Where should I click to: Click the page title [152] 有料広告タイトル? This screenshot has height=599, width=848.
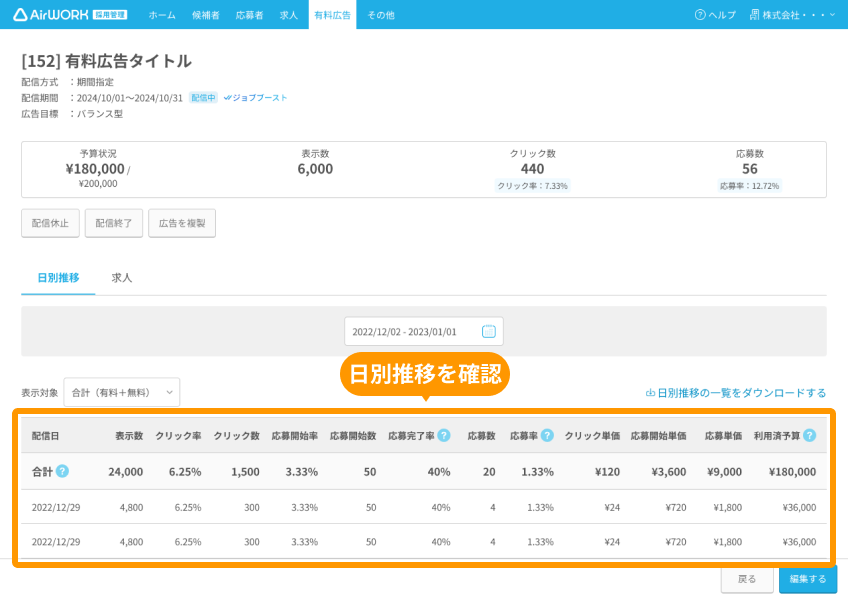(107, 61)
